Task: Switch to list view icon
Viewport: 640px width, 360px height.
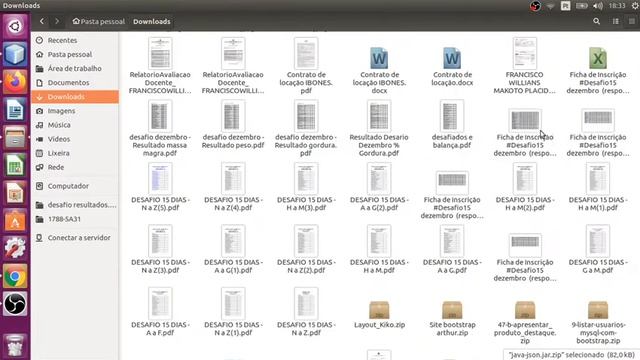Action: click(x=616, y=21)
